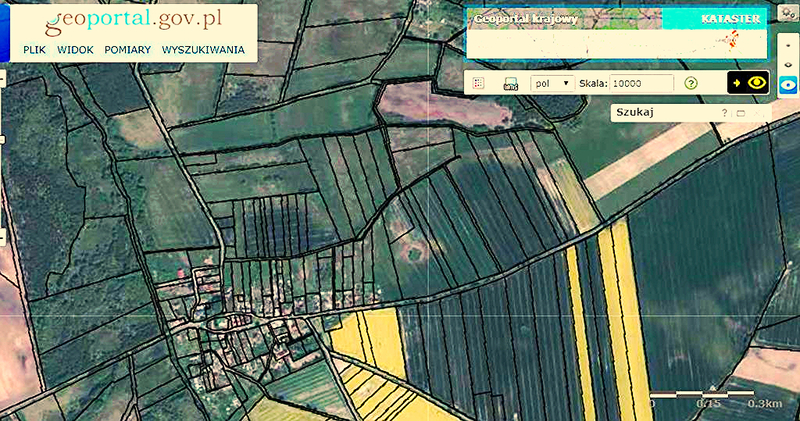Expand the 'pol' language dropdown
Viewport: 800px width, 421px height.
553,84
